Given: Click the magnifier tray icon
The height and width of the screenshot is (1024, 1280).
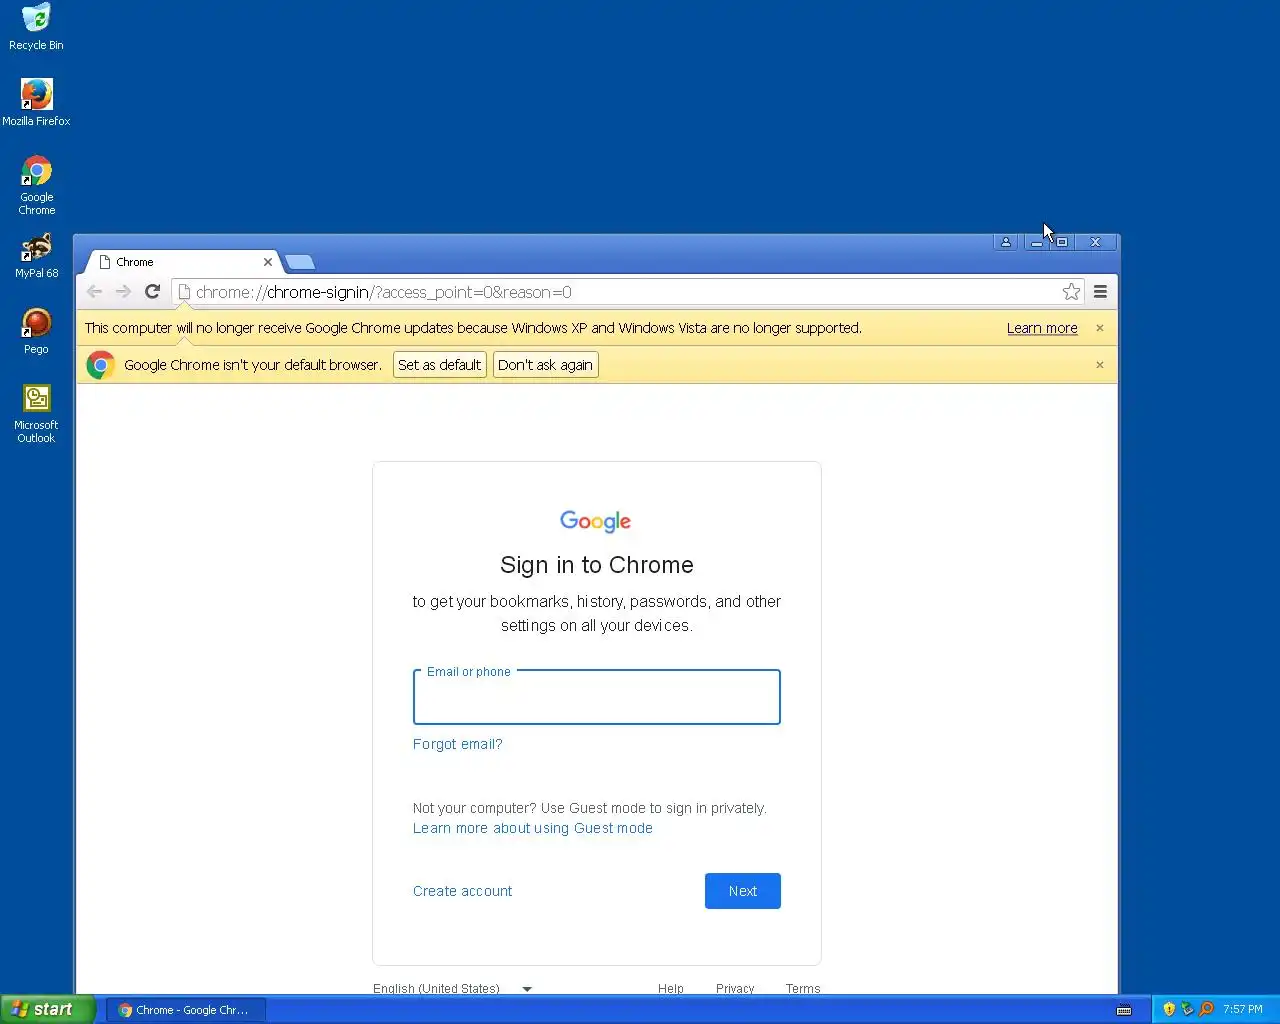Looking at the screenshot, I should 1206,1009.
